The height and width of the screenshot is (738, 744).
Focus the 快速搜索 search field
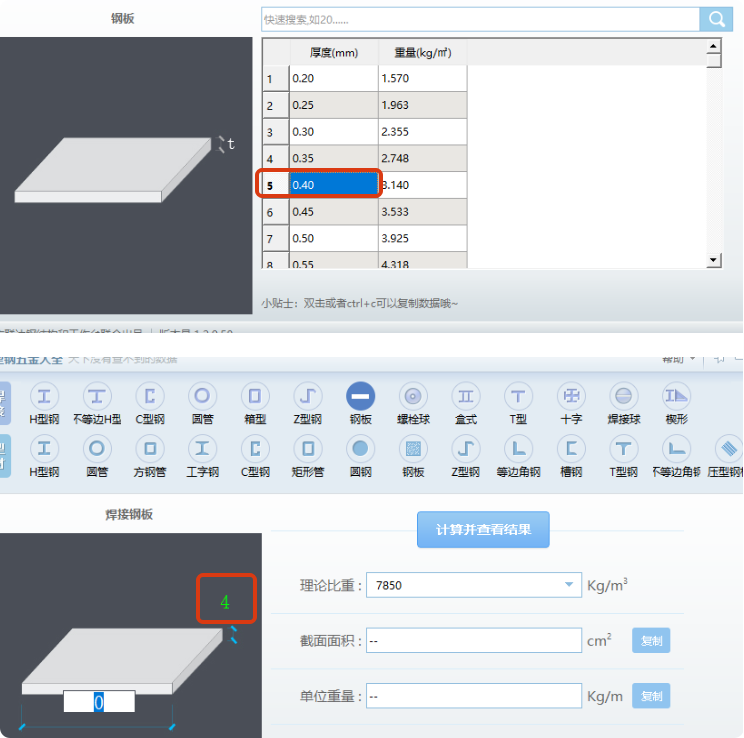(480, 19)
